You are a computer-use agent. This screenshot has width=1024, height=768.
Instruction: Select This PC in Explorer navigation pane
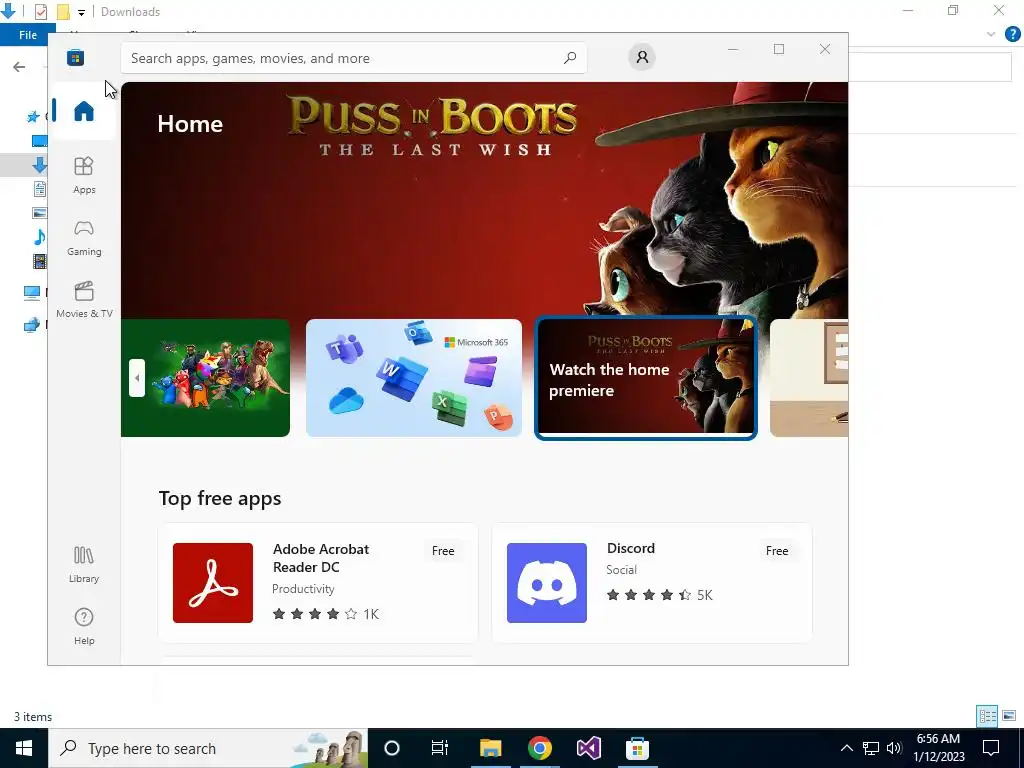(x=32, y=293)
